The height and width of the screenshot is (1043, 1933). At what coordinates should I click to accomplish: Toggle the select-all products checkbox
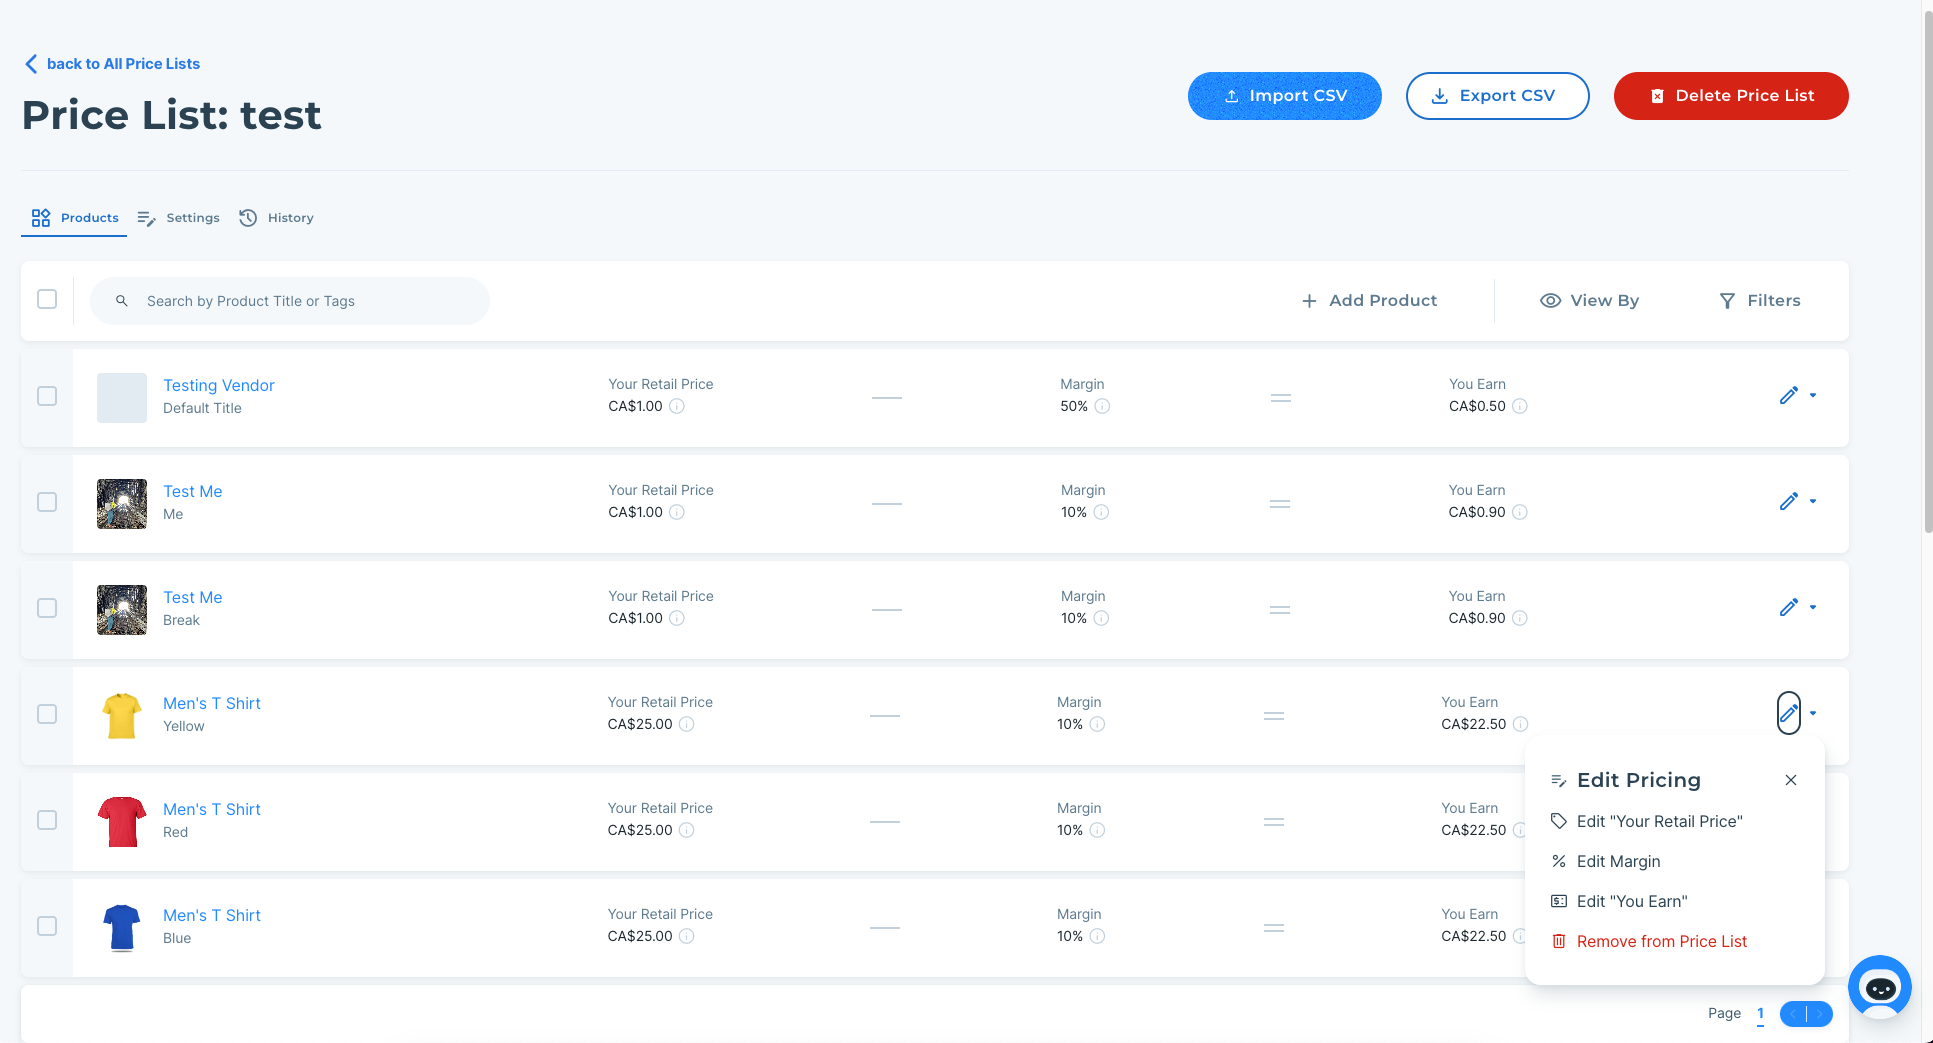(x=47, y=299)
